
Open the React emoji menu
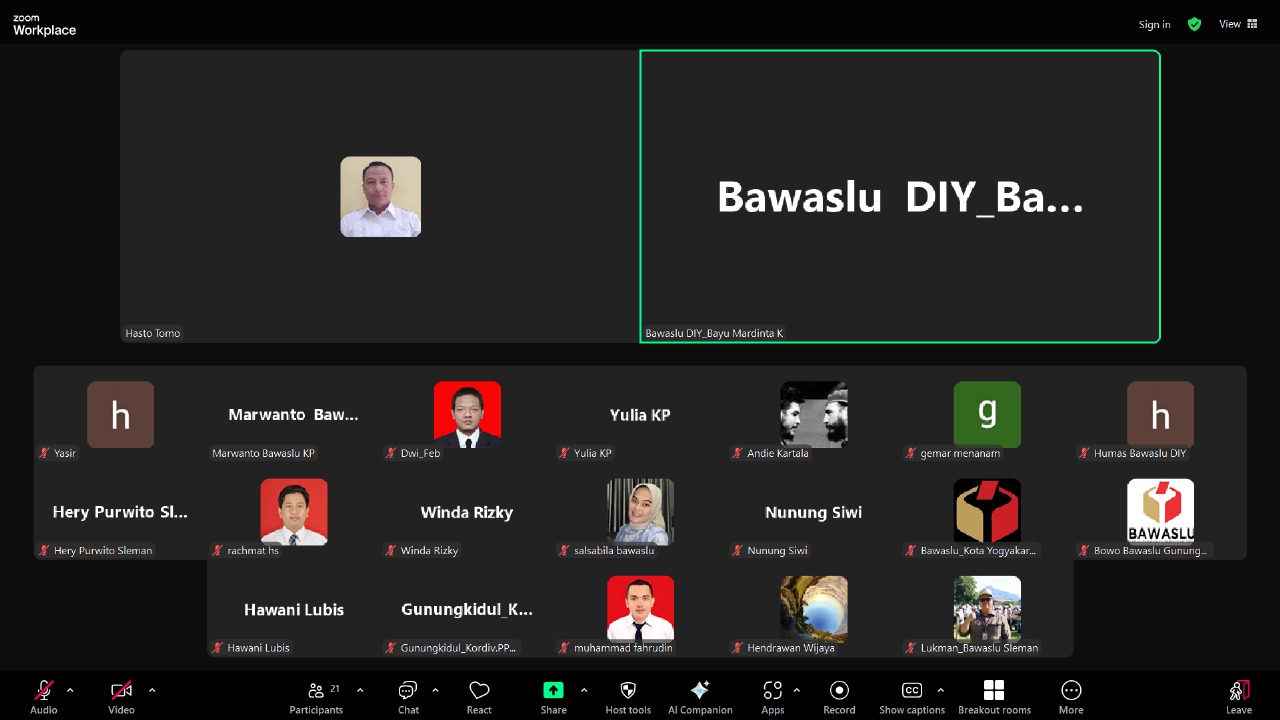tap(479, 696)
